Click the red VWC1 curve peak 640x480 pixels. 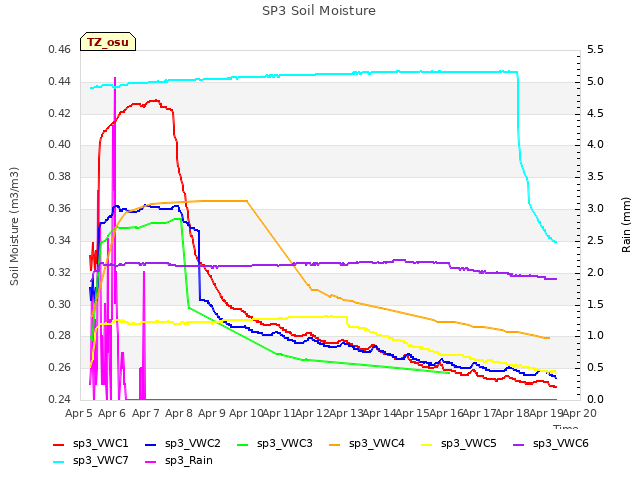[154, 100]
